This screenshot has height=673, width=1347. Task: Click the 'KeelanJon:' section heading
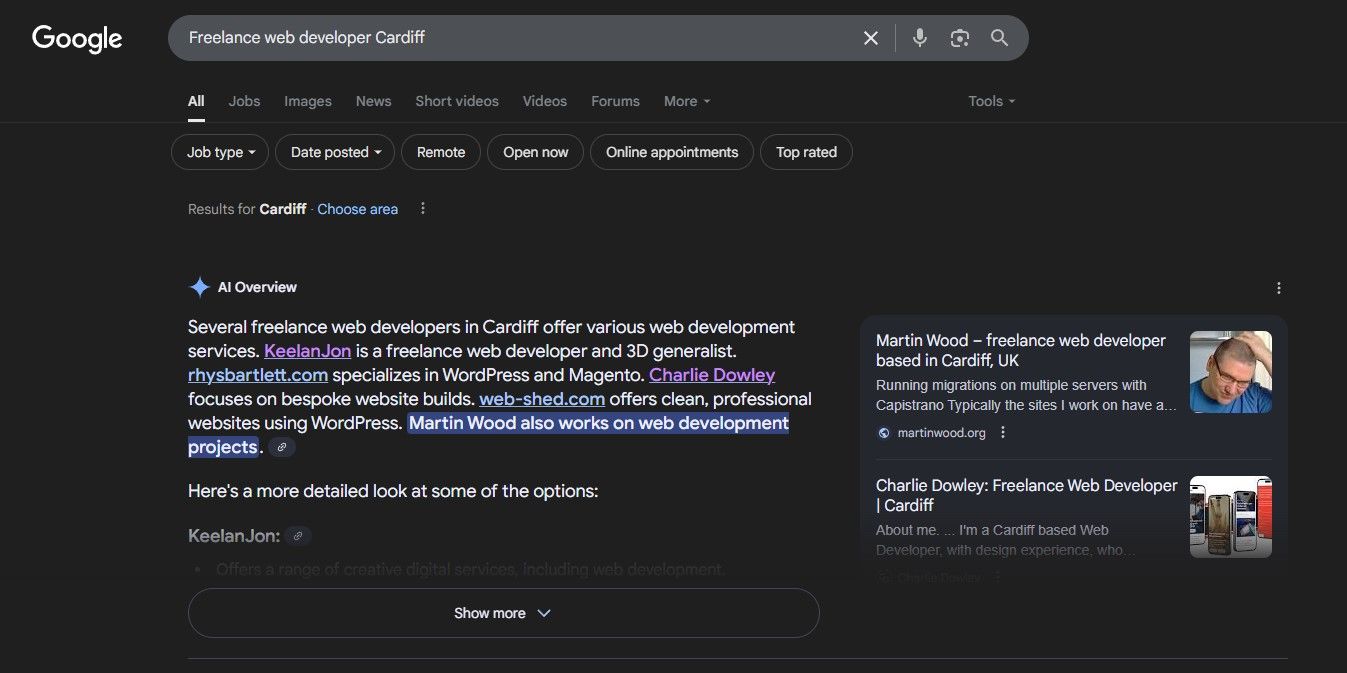[x=234, y=536]
